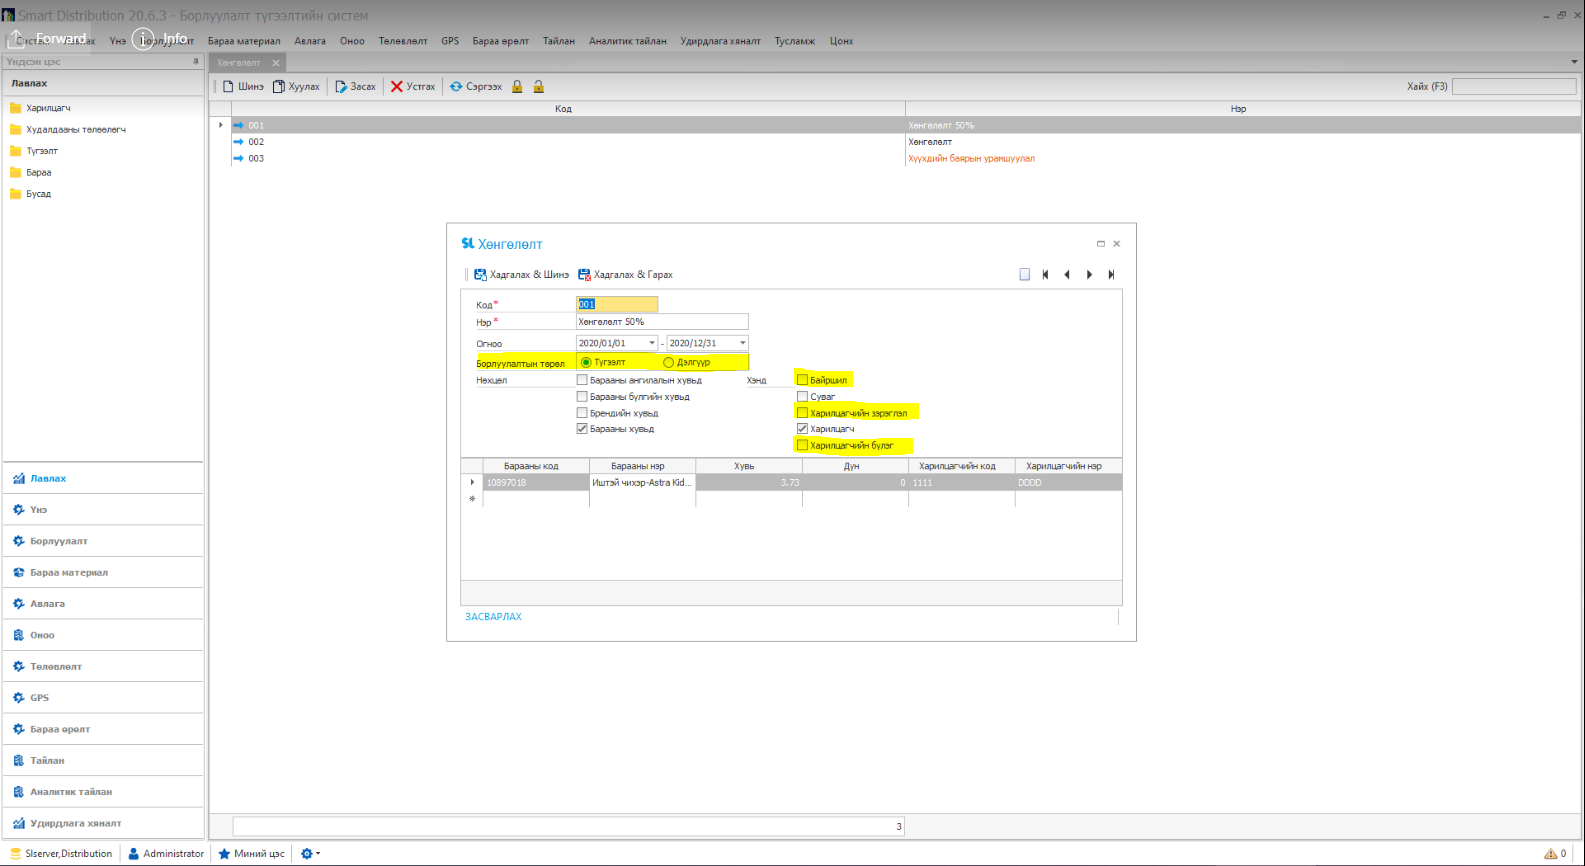Click the Хадгалах & Гарах save-and-exit icon
Image resolution: width=1585 pixels, height=866 pixels.
click(584, 275)
